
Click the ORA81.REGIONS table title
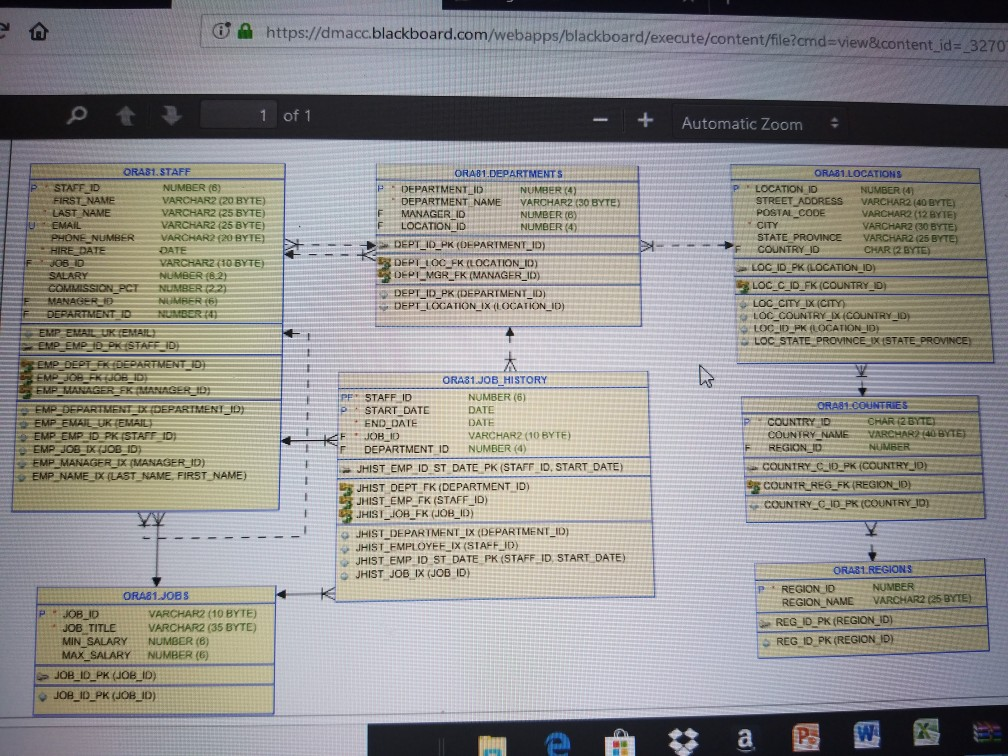pos(872,570)
